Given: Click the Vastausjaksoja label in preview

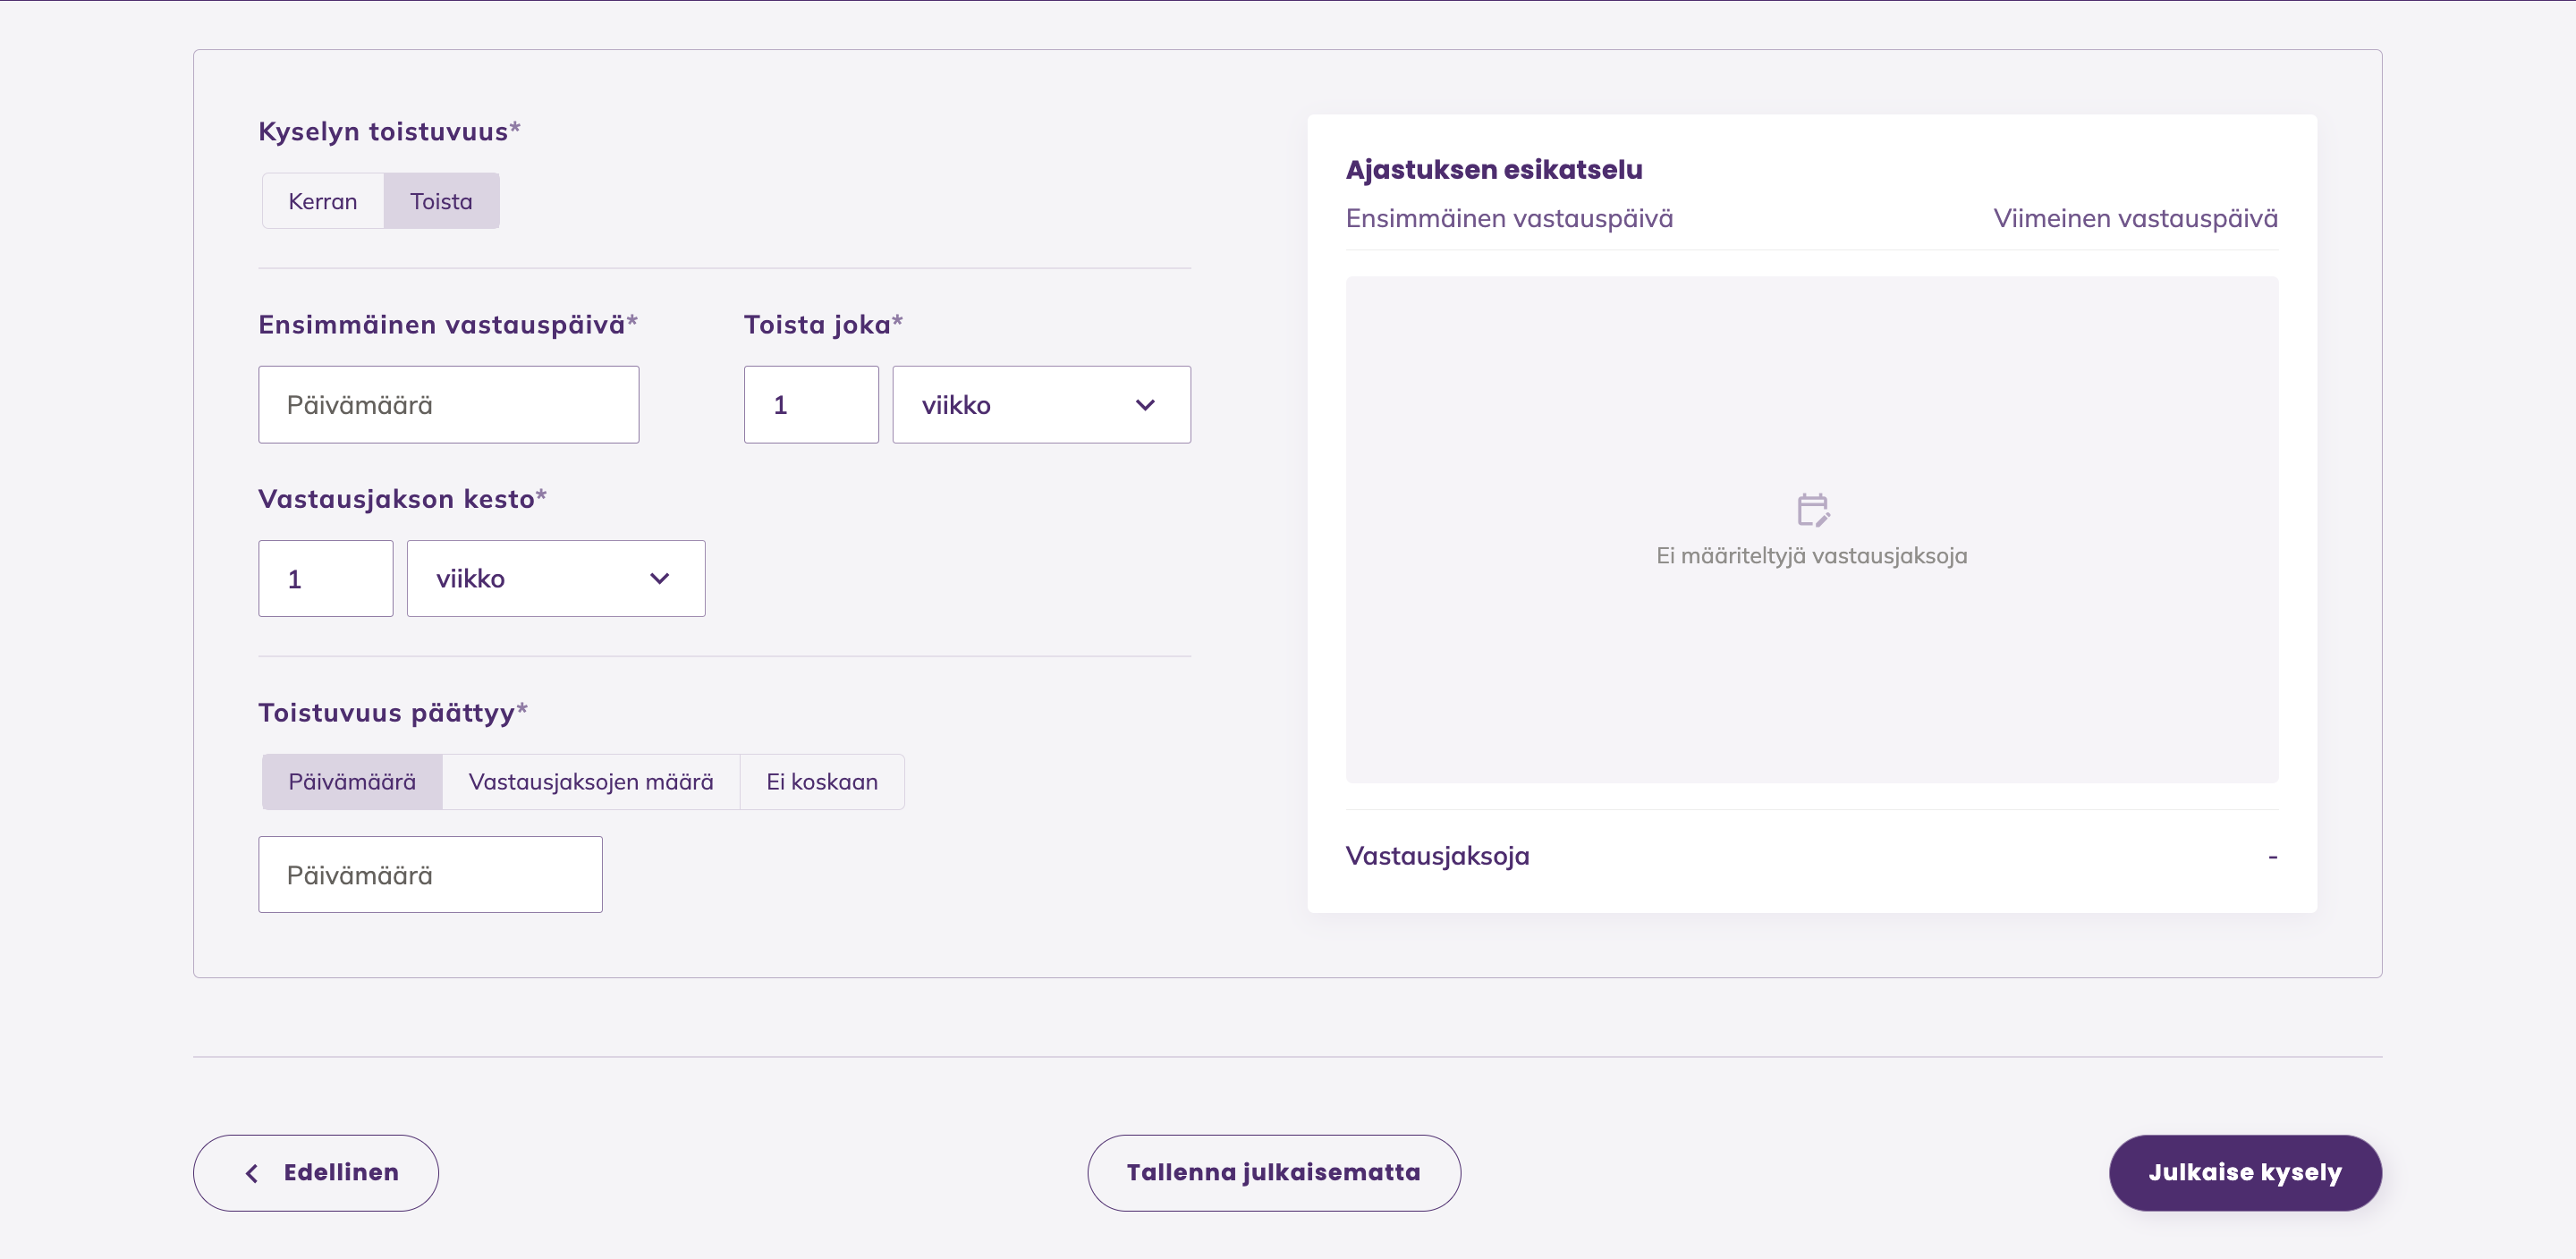Looking at the screenshot, I should pyautogui.click(x=1438, y=856).
